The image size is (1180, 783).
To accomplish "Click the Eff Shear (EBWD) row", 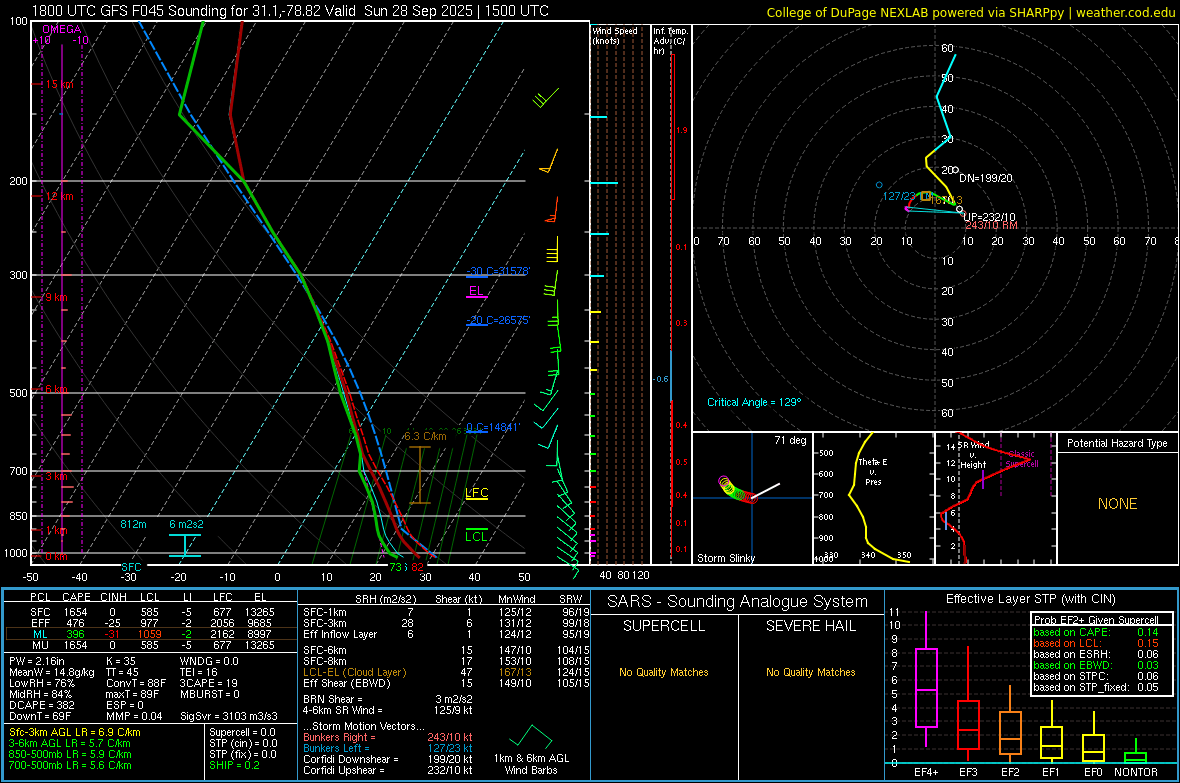I will (x=446, y=683).
